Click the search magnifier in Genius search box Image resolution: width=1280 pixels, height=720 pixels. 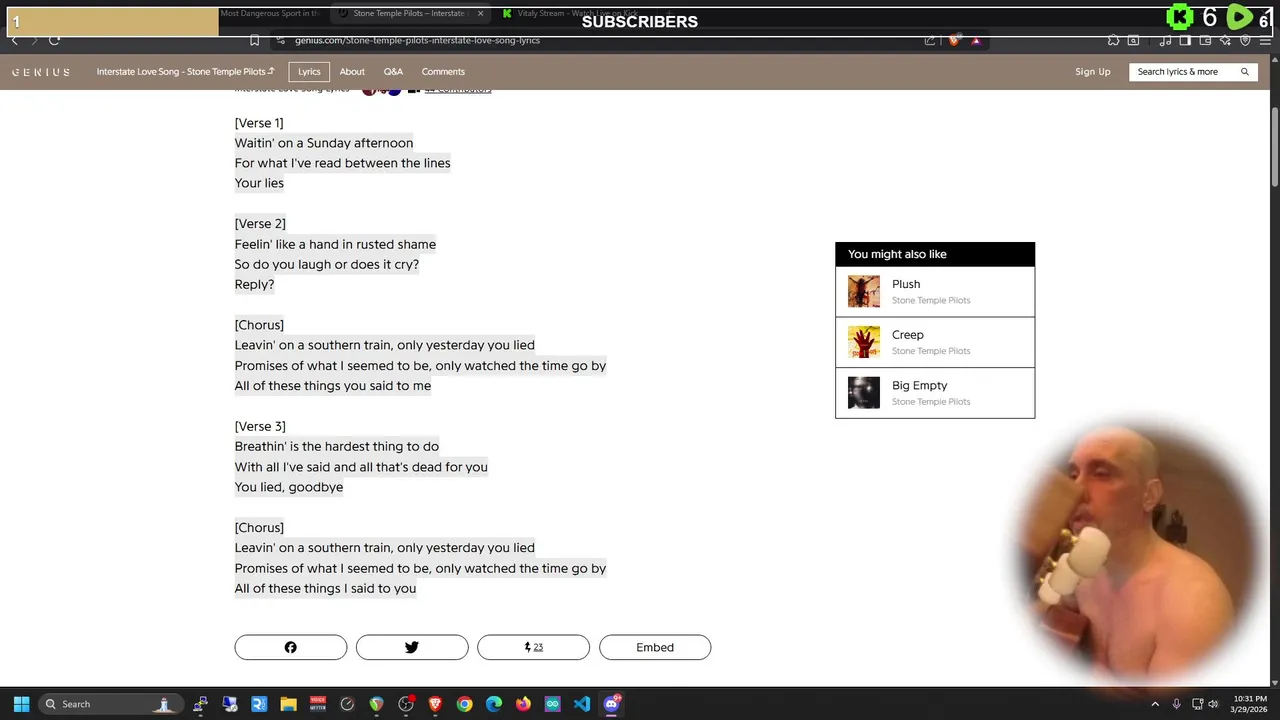click(1245, 72)
